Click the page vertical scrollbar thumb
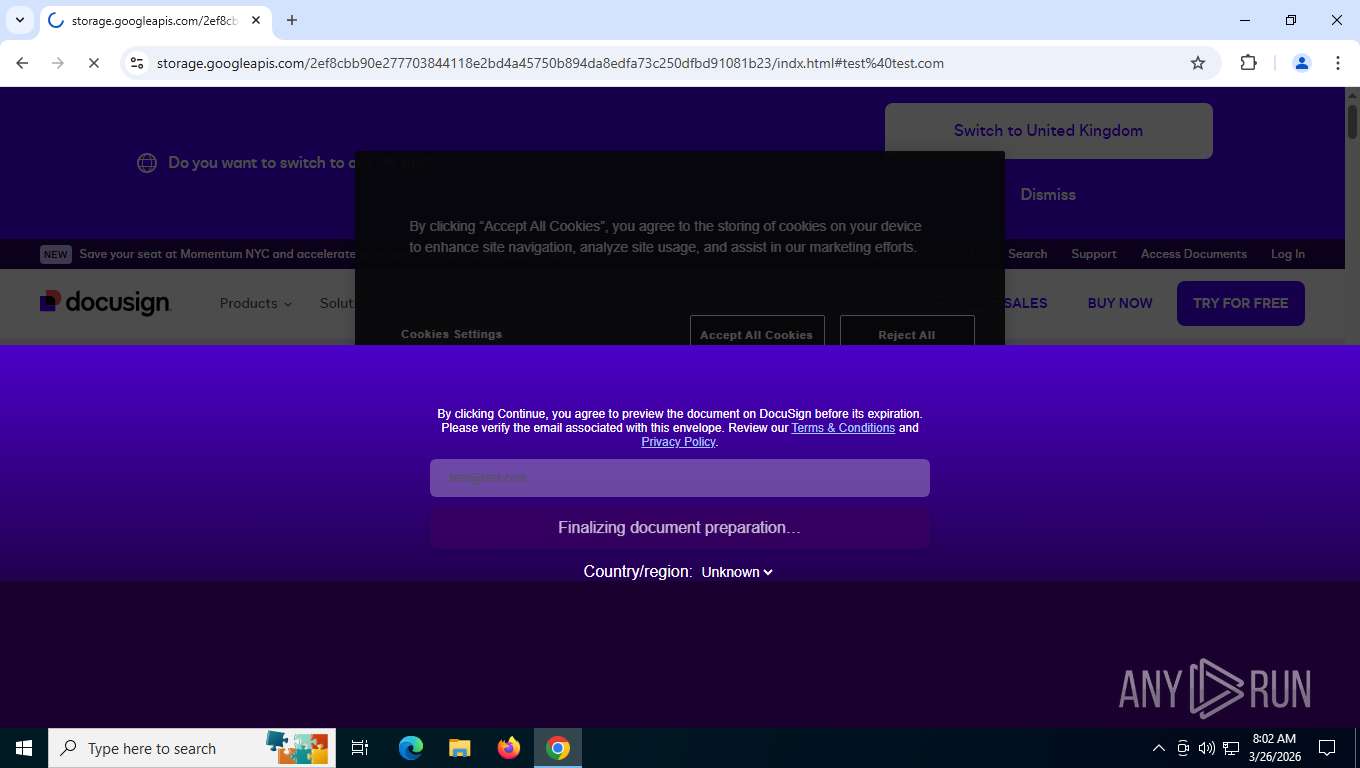The image size is (1360, 768). click(1352, 122)
